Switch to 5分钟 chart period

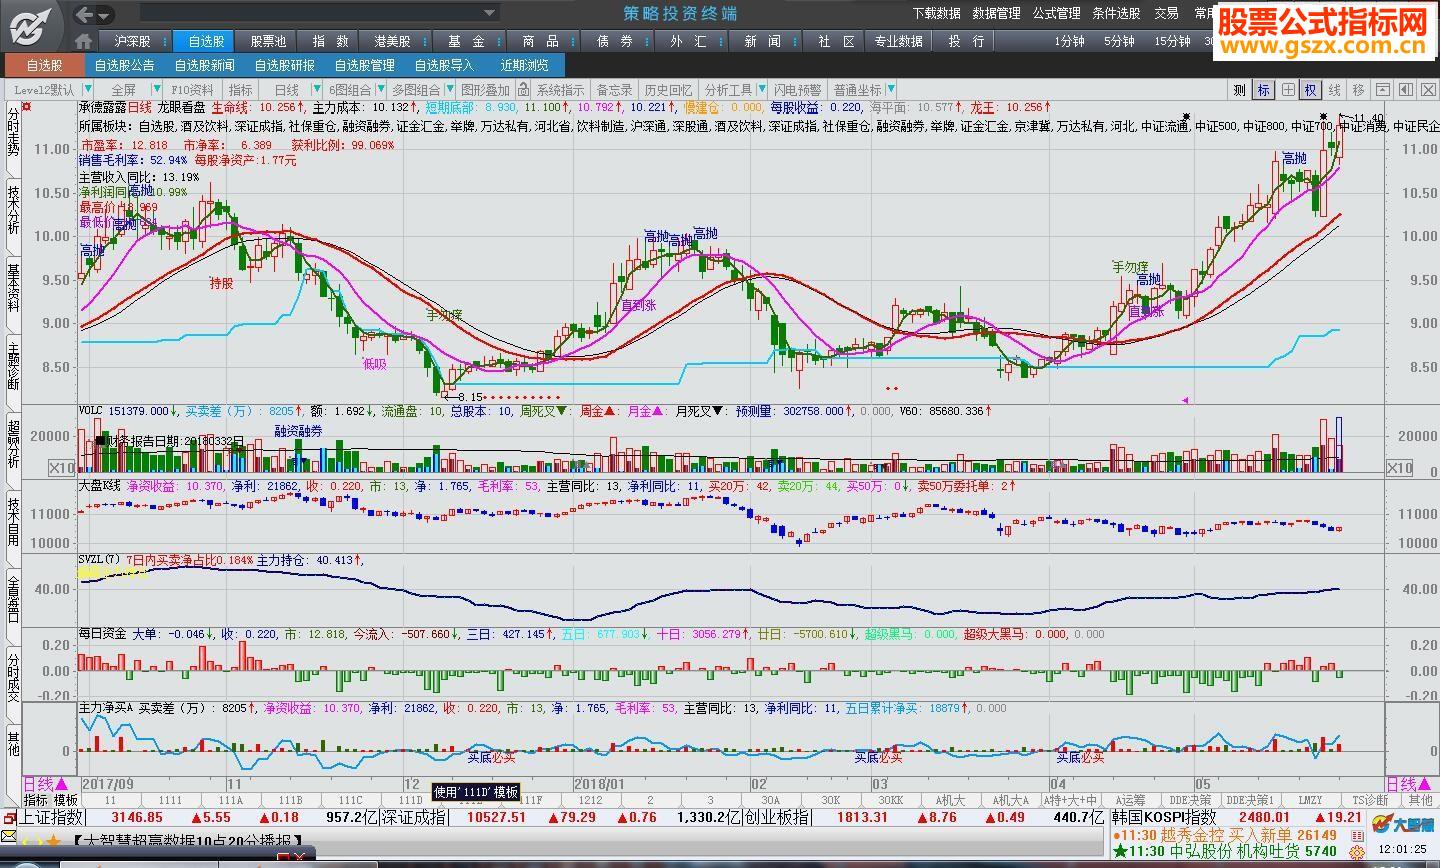1119,41
